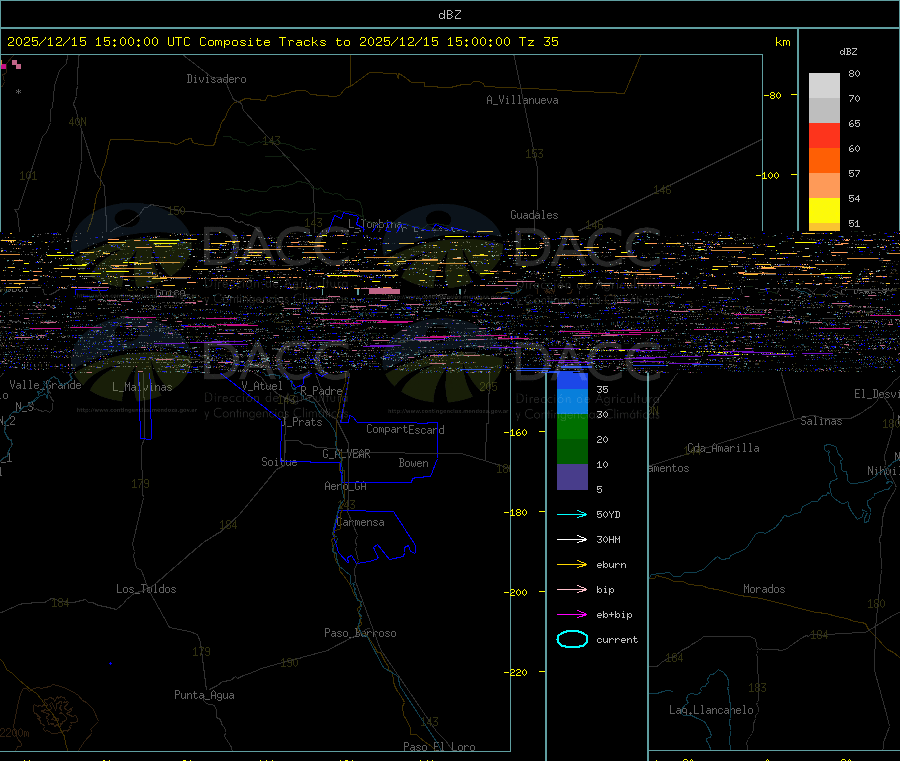
Task: Select the magenta eb+bip arrow symbol
Action: (572, 615)
